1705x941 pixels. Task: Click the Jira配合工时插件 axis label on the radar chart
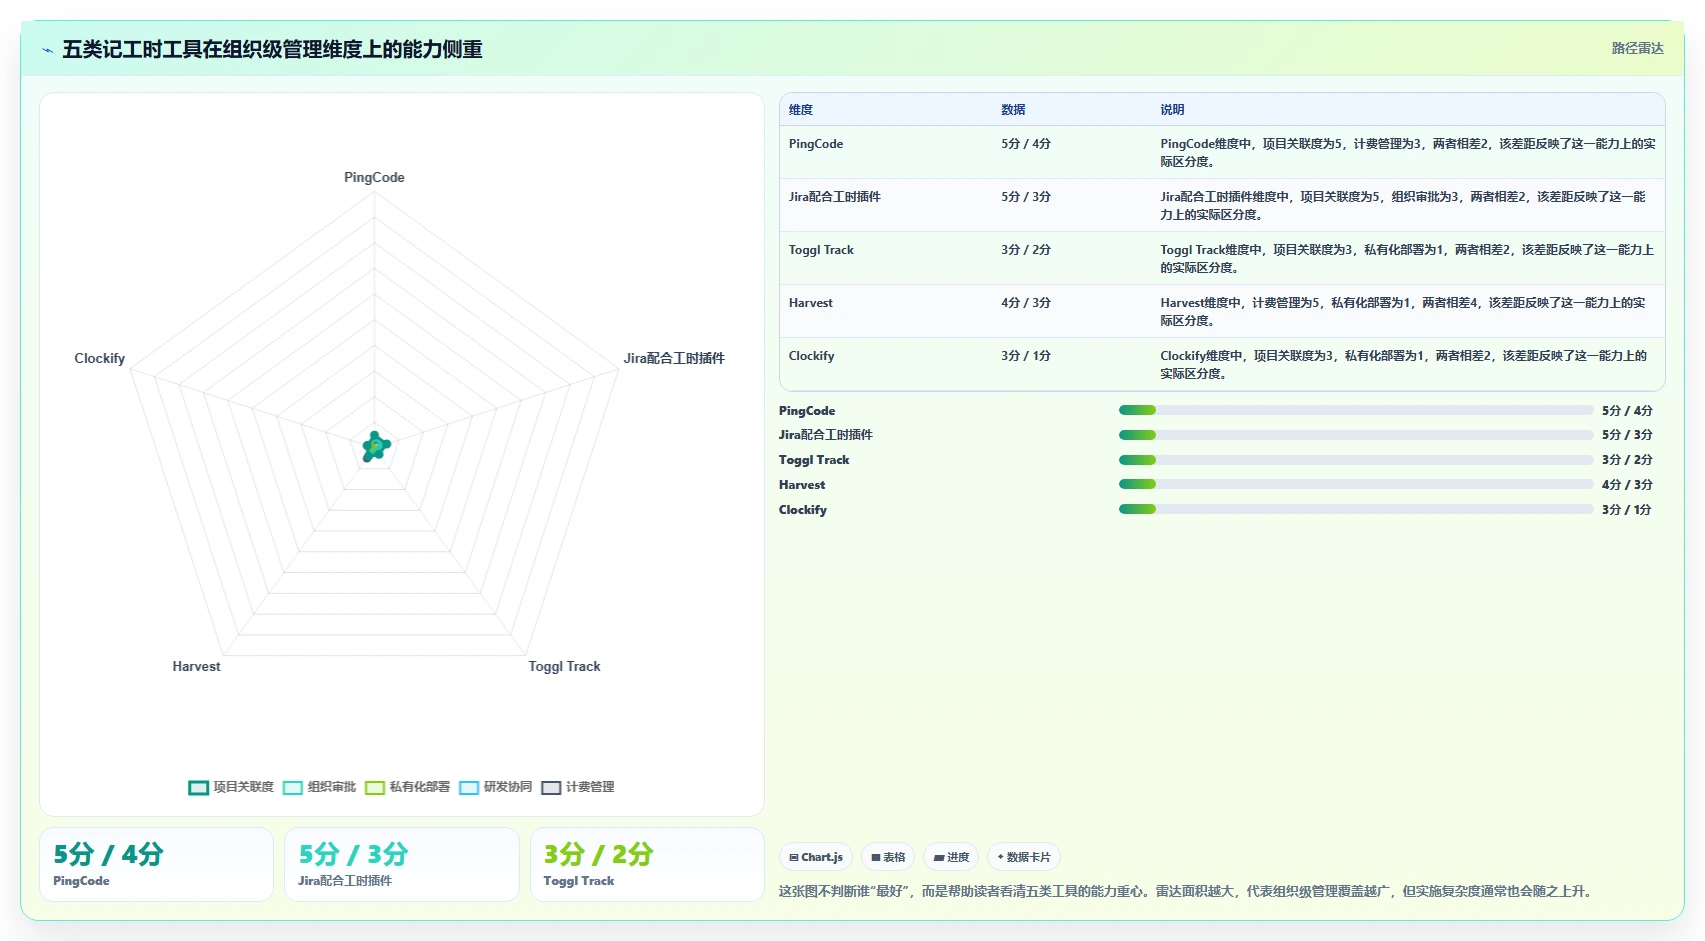click(x=674, y=358)
